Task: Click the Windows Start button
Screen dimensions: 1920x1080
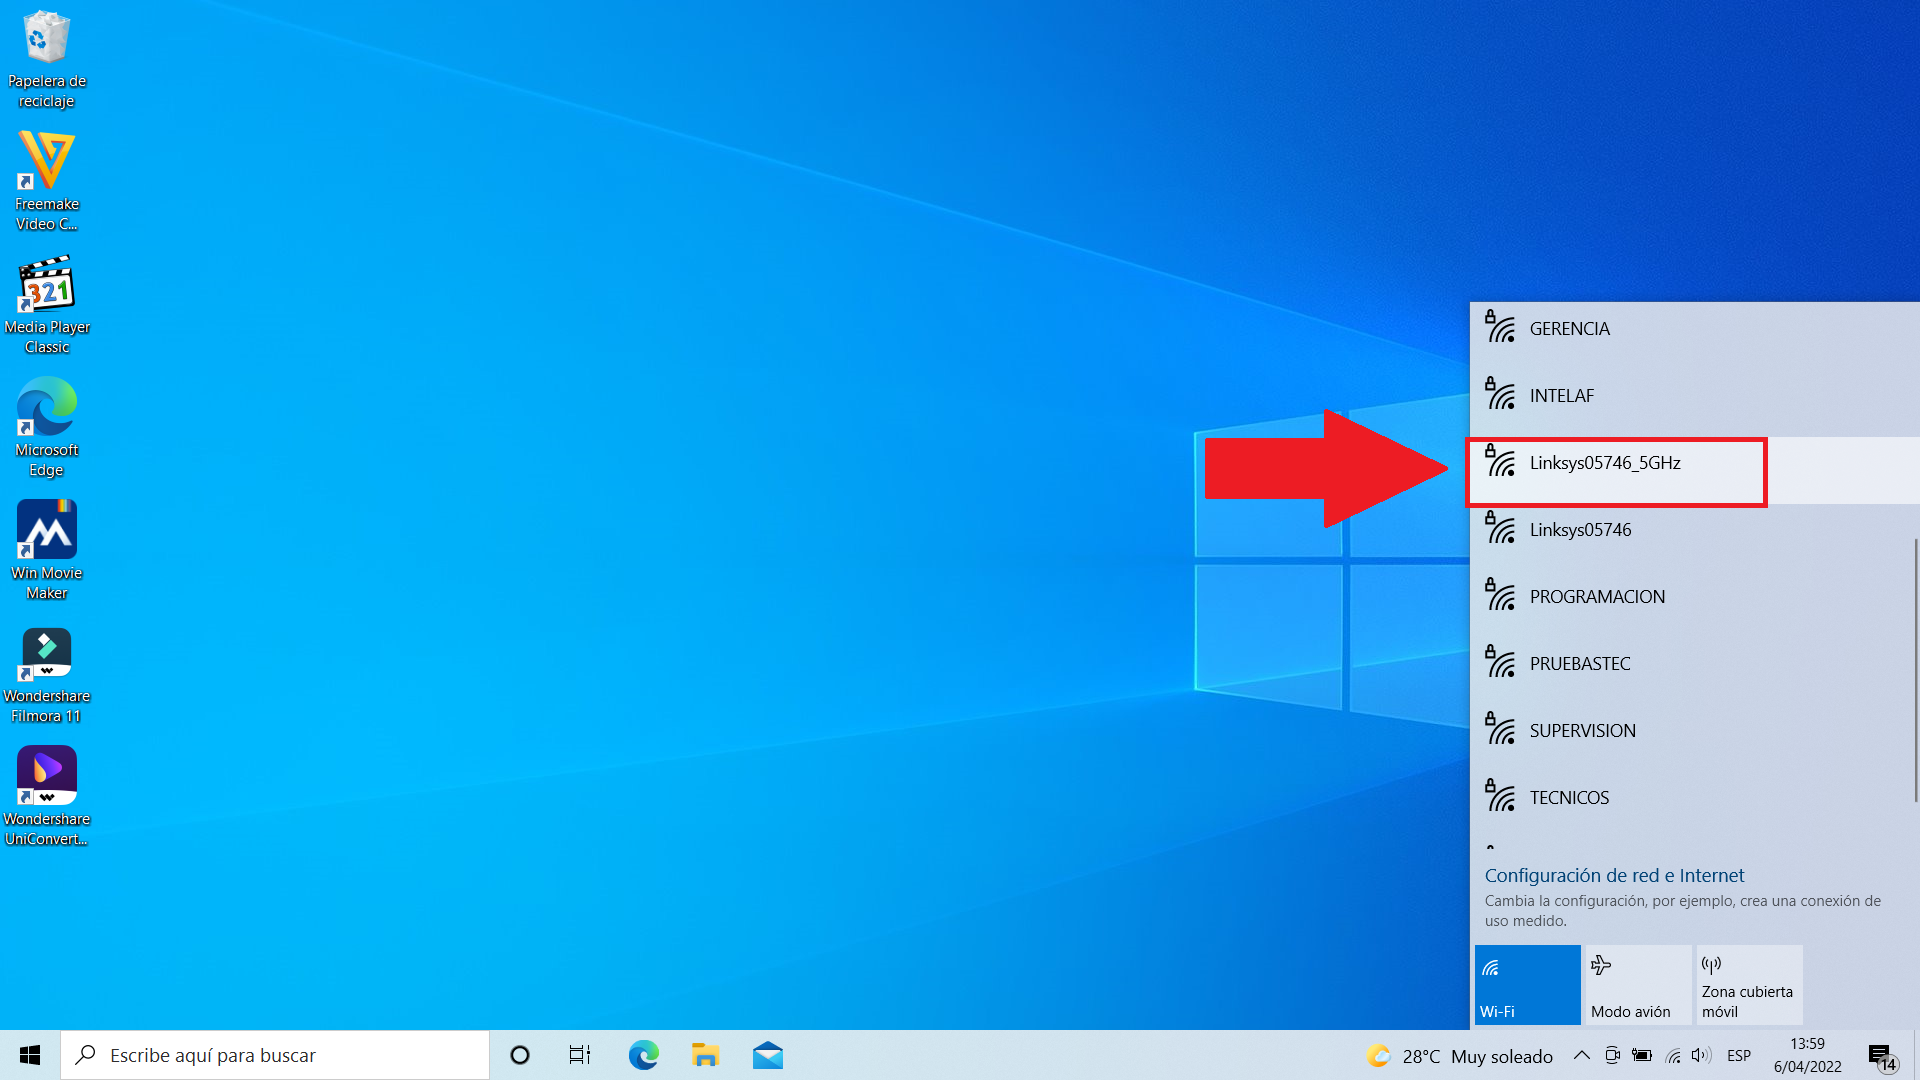Action: (x=30, y=1055)
